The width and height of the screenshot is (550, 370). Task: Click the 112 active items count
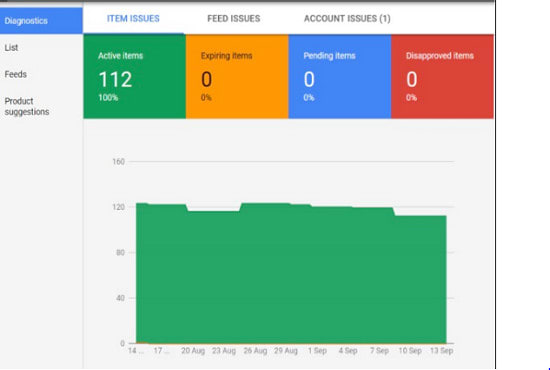115,80
